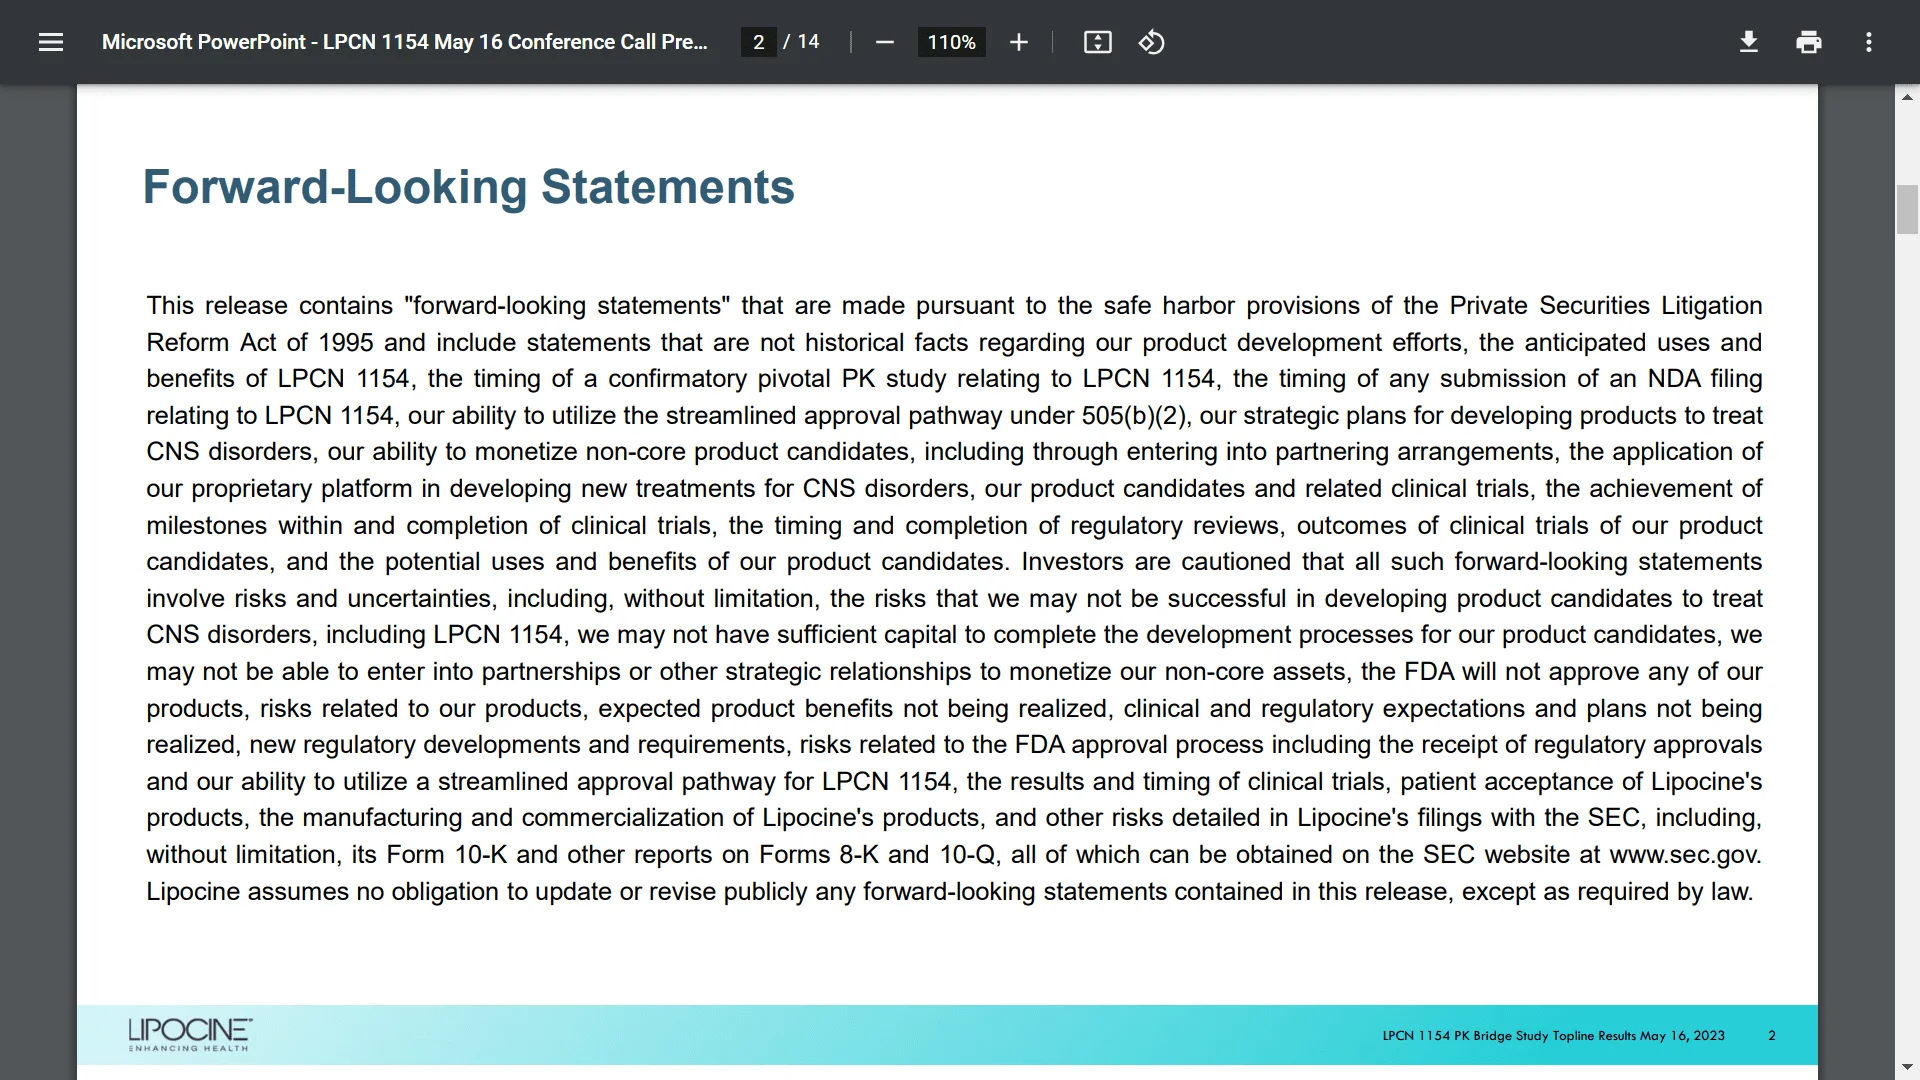Screen dimensions: 1920x1080
Task: Click the text '505(b)(2)' in paragraph
Action: tap(1135, 416)
